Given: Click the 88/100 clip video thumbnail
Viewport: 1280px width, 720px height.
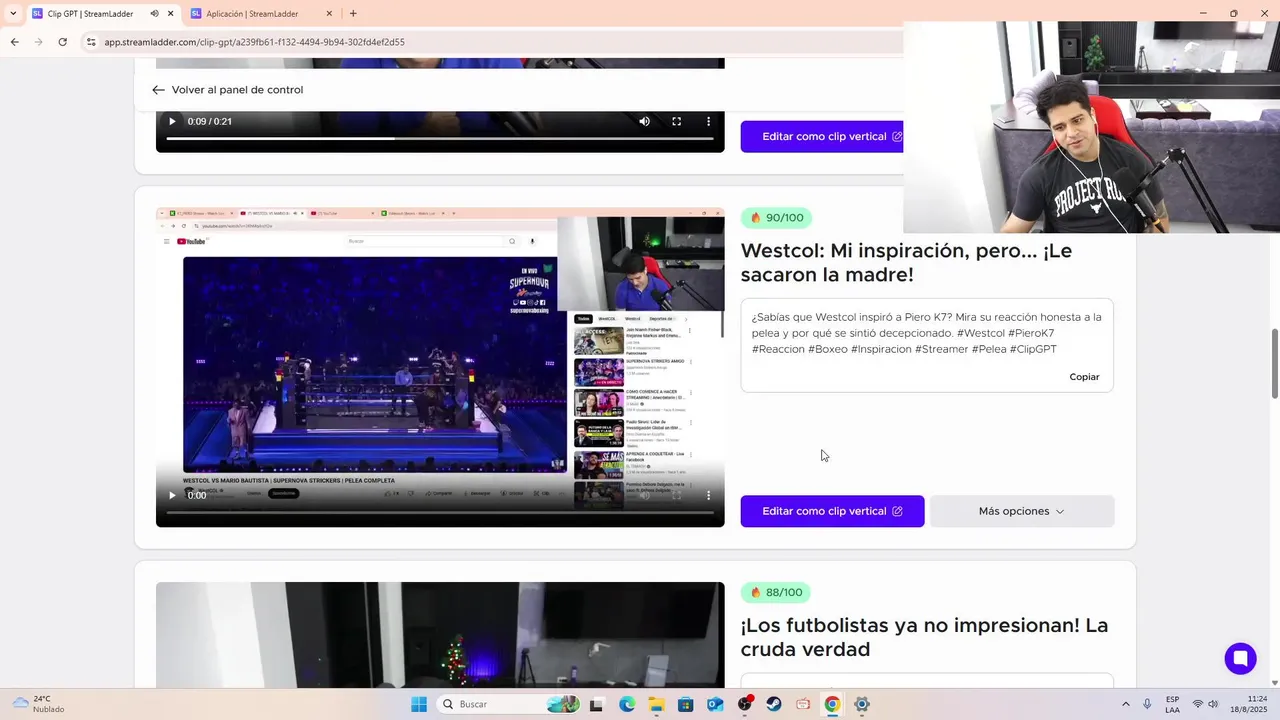Looking at the screenshot, I should point(440,634).
